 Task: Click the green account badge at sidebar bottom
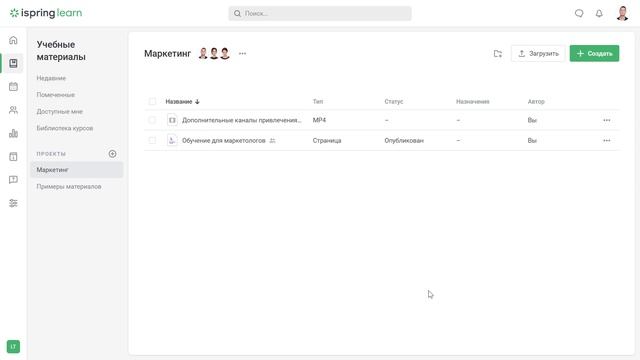(13, 347)
